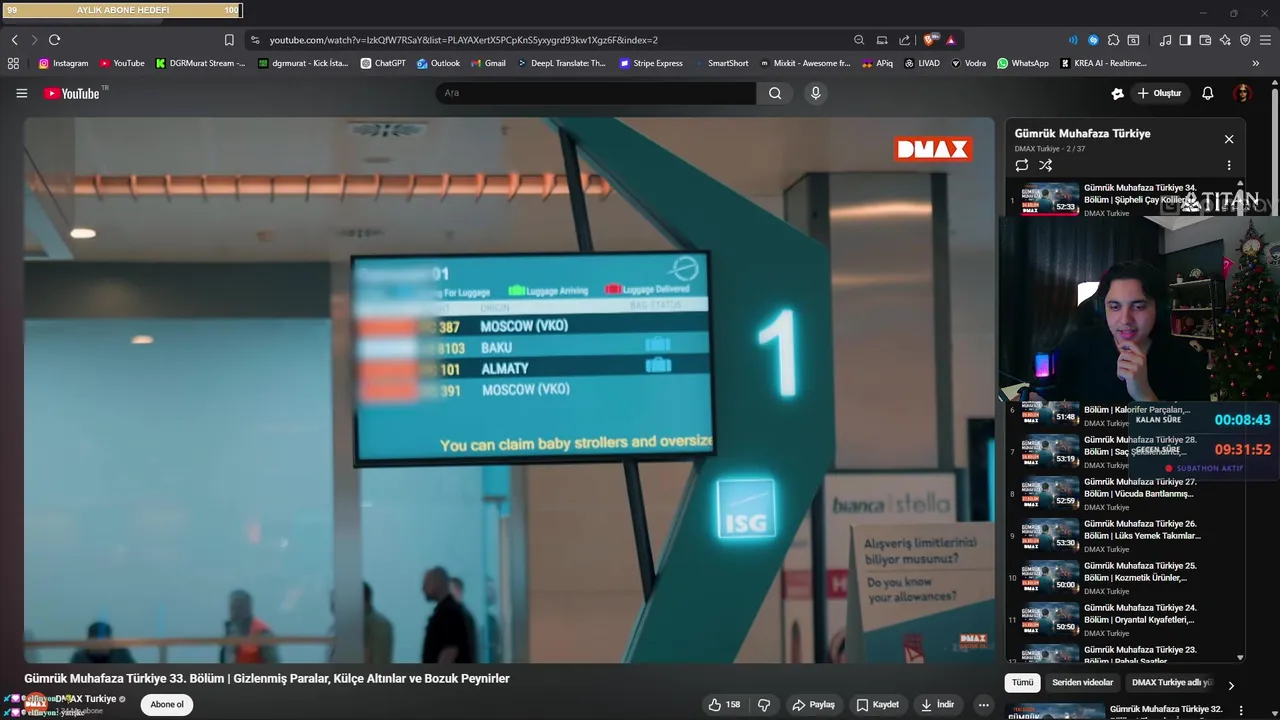Viewport: 1280px width, 720px height.
Task: Dislike the video with thumbs down
Action: click(x=764, y=704)
